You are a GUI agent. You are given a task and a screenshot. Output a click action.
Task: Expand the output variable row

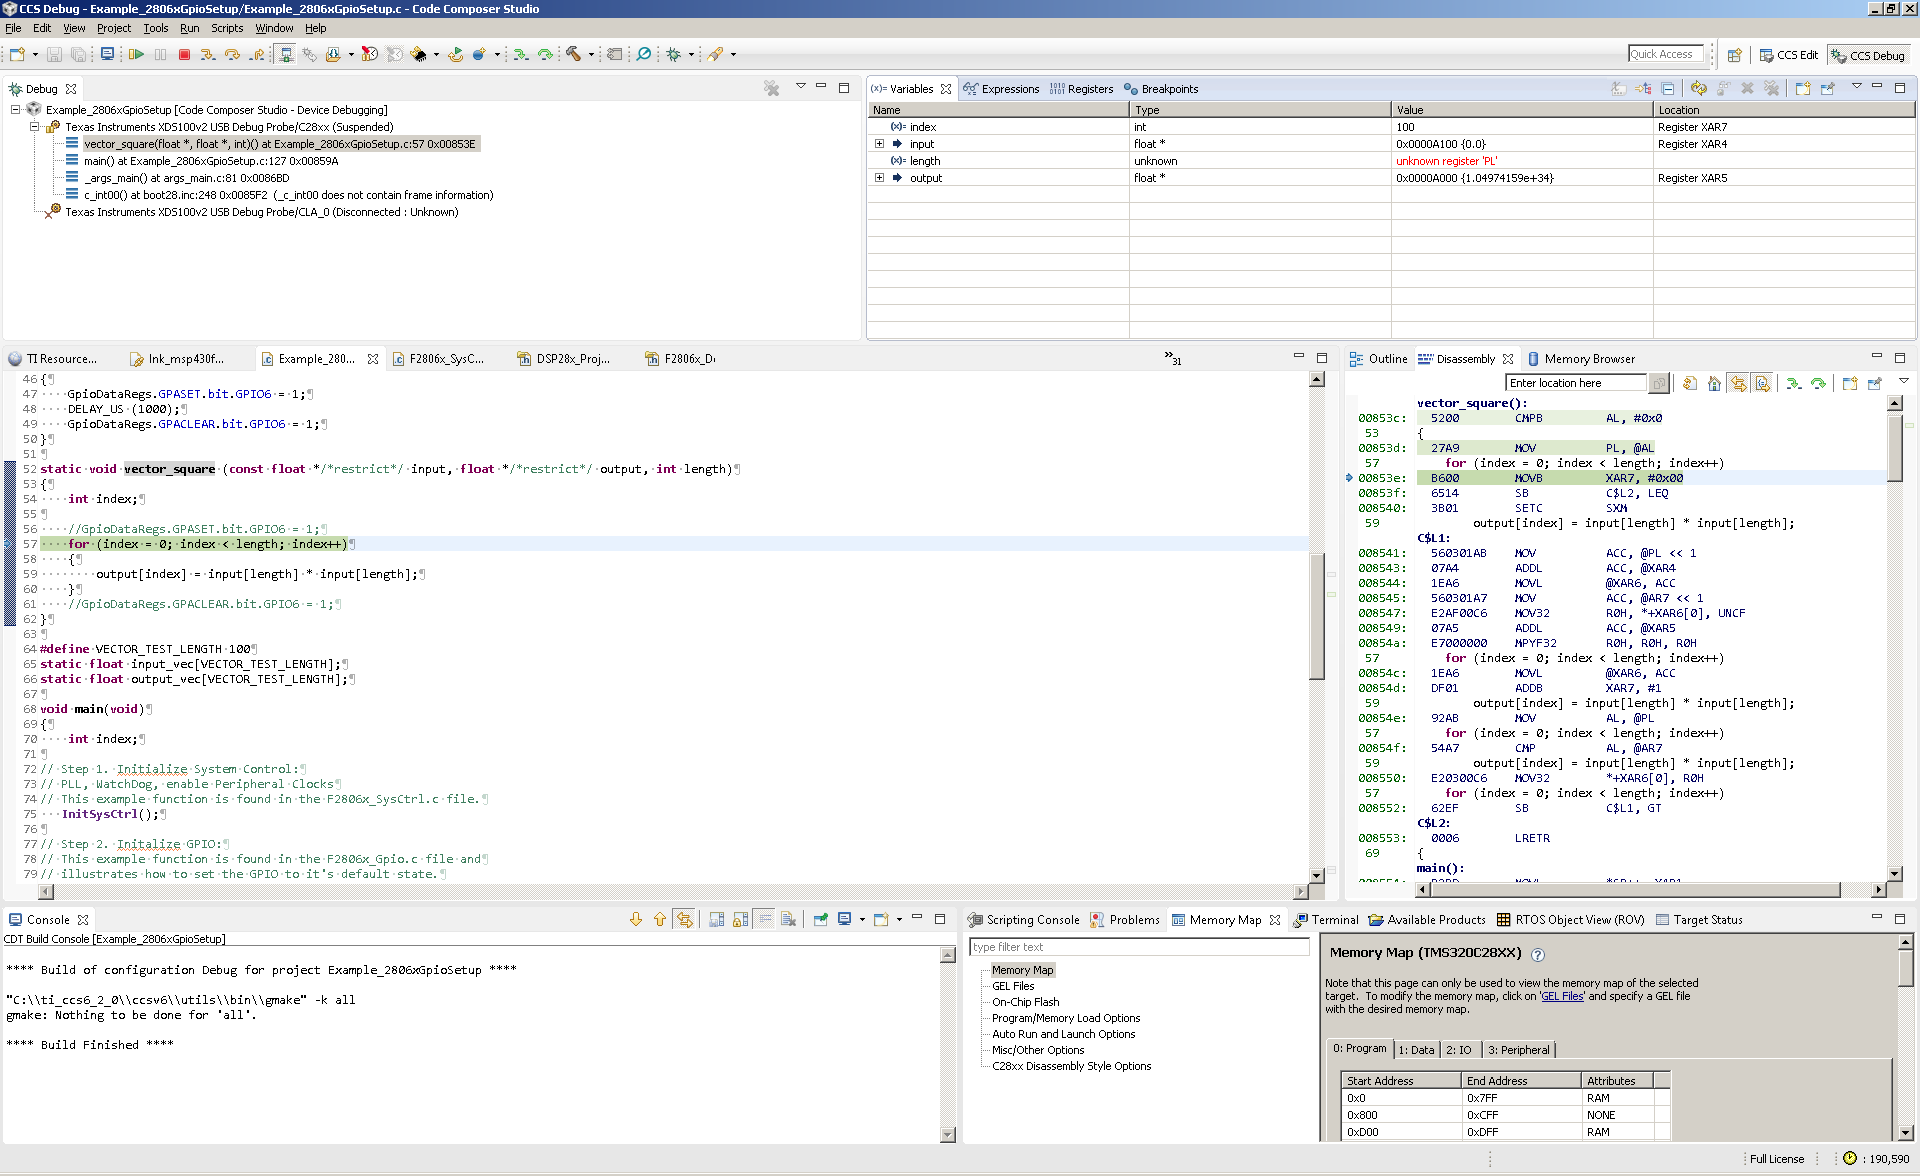coord(880,178)
